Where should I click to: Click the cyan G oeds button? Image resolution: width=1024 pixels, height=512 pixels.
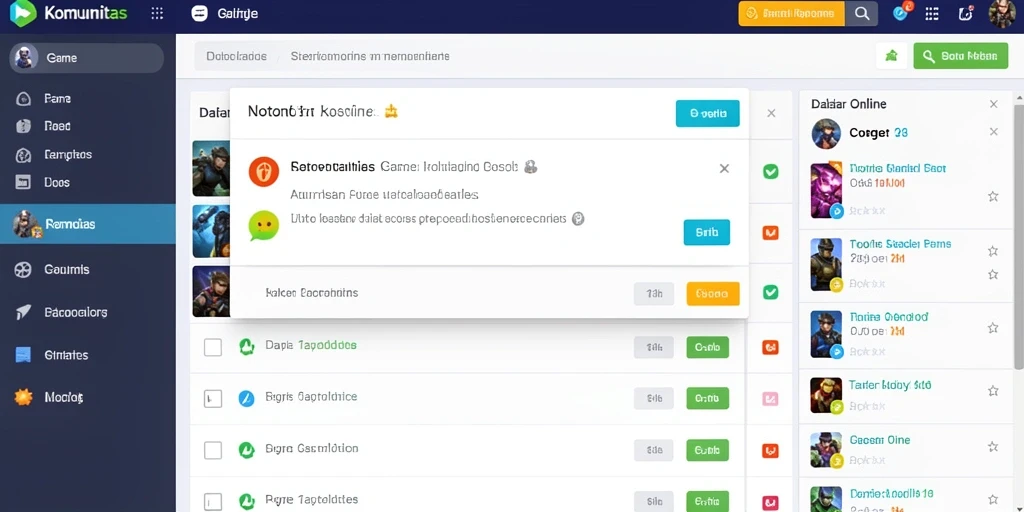(x=707, y=114)
